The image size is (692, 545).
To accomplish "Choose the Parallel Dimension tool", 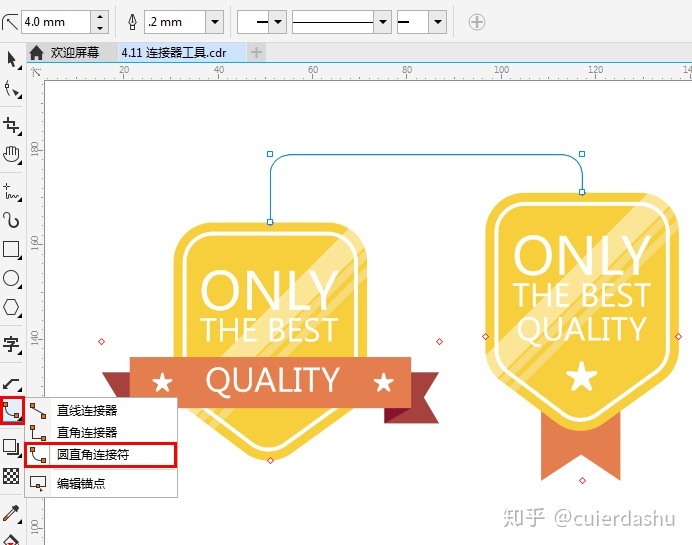I will click(12, 383).
